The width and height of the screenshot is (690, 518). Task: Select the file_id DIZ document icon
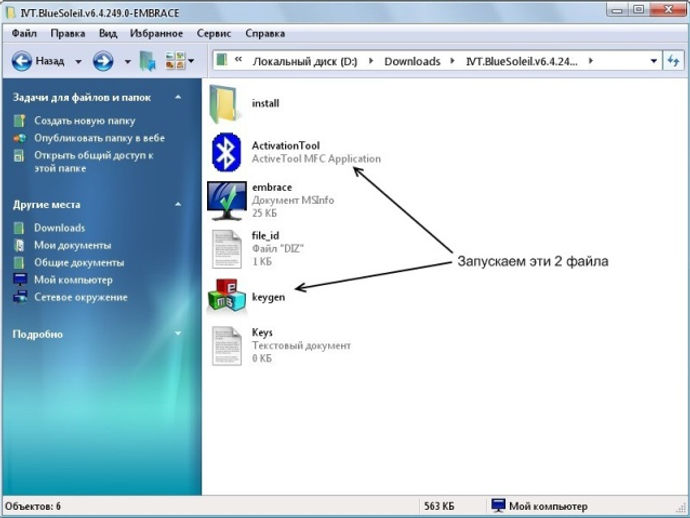pos(227,249)
